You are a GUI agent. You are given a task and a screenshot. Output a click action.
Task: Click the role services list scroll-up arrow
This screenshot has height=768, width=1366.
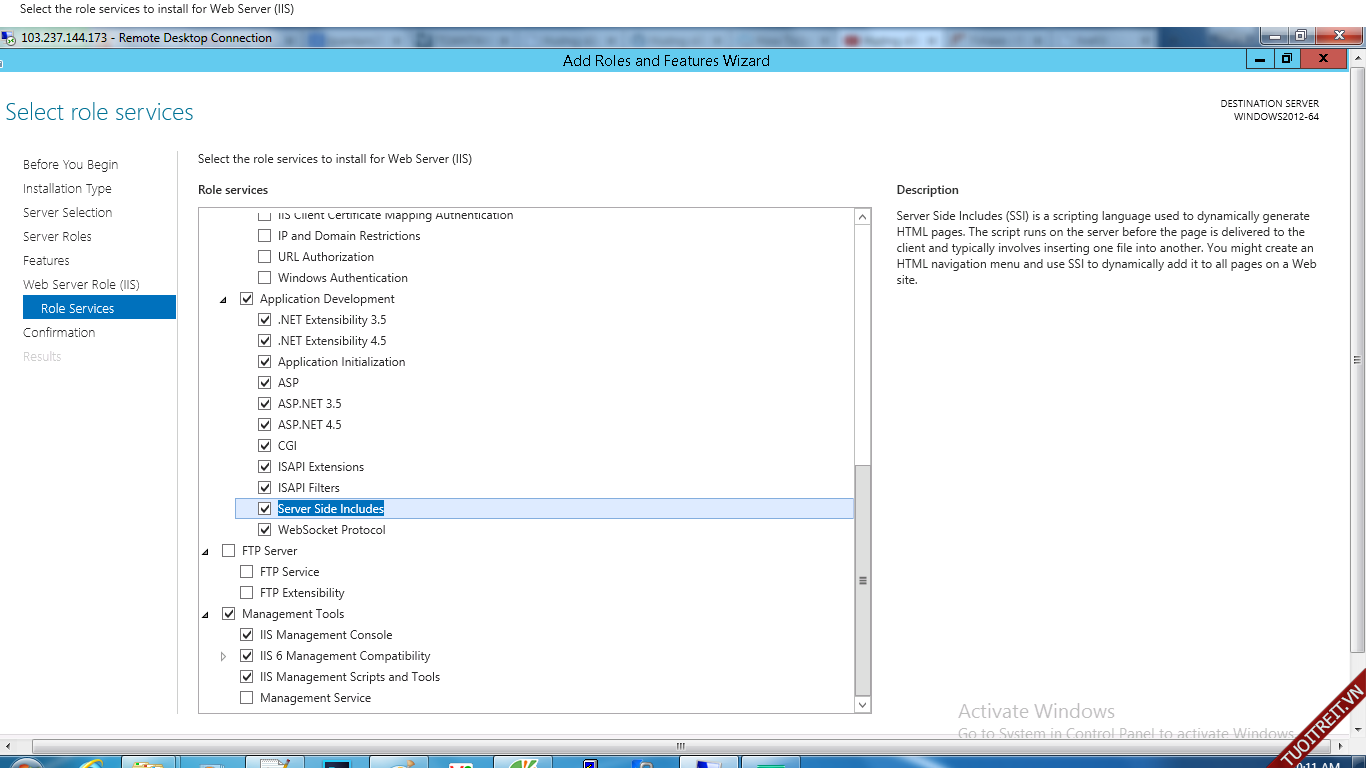point(863,217)
